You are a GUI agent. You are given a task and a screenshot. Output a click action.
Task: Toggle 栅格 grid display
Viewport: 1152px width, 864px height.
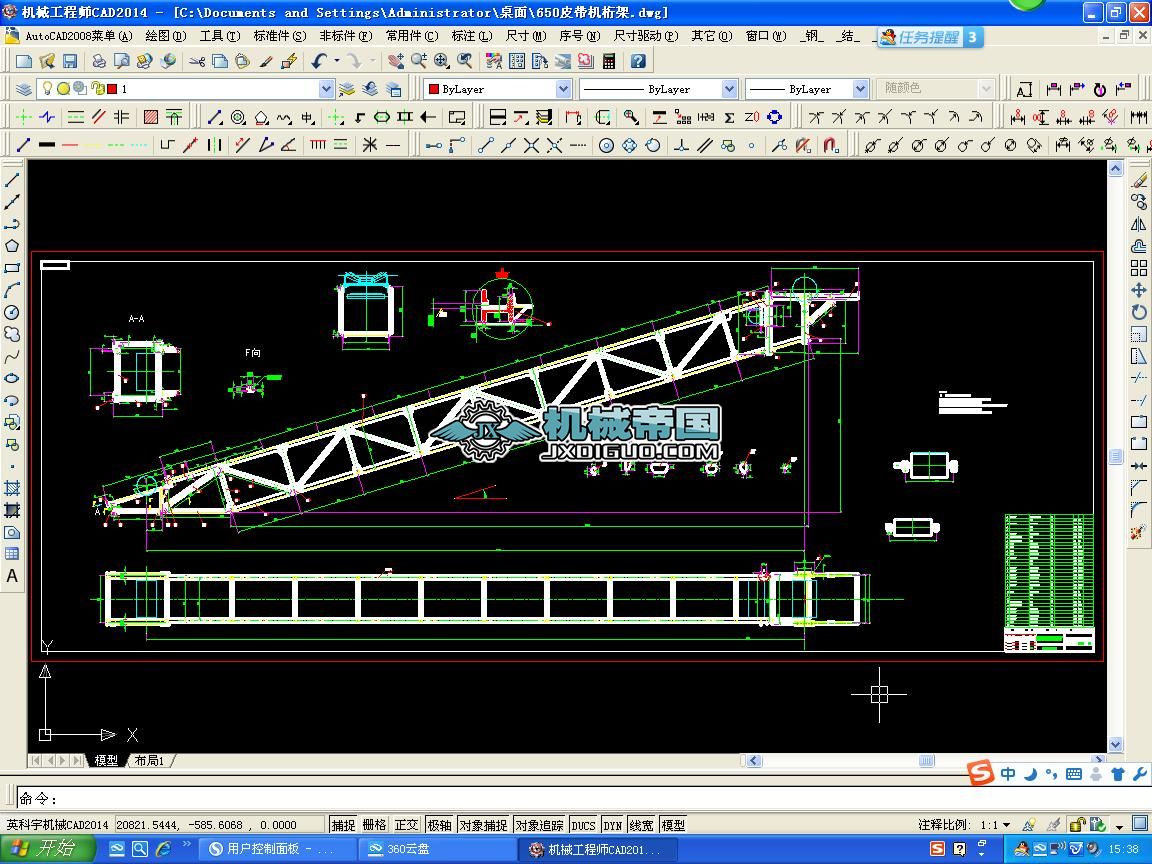click(374, 825)
